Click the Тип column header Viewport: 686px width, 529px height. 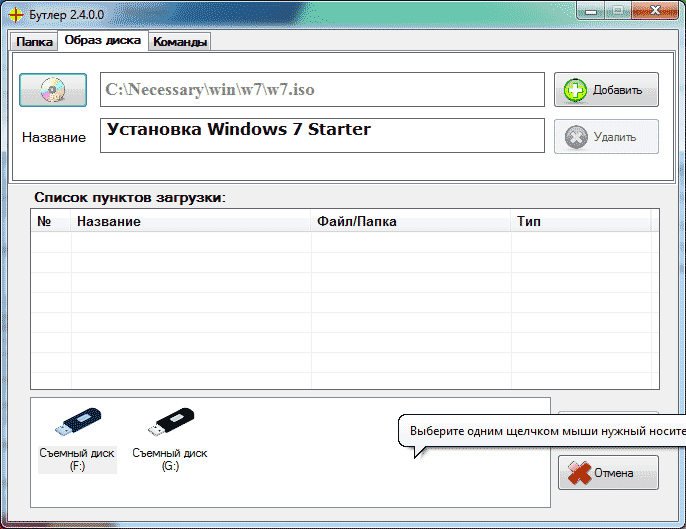tap(581, 221)
